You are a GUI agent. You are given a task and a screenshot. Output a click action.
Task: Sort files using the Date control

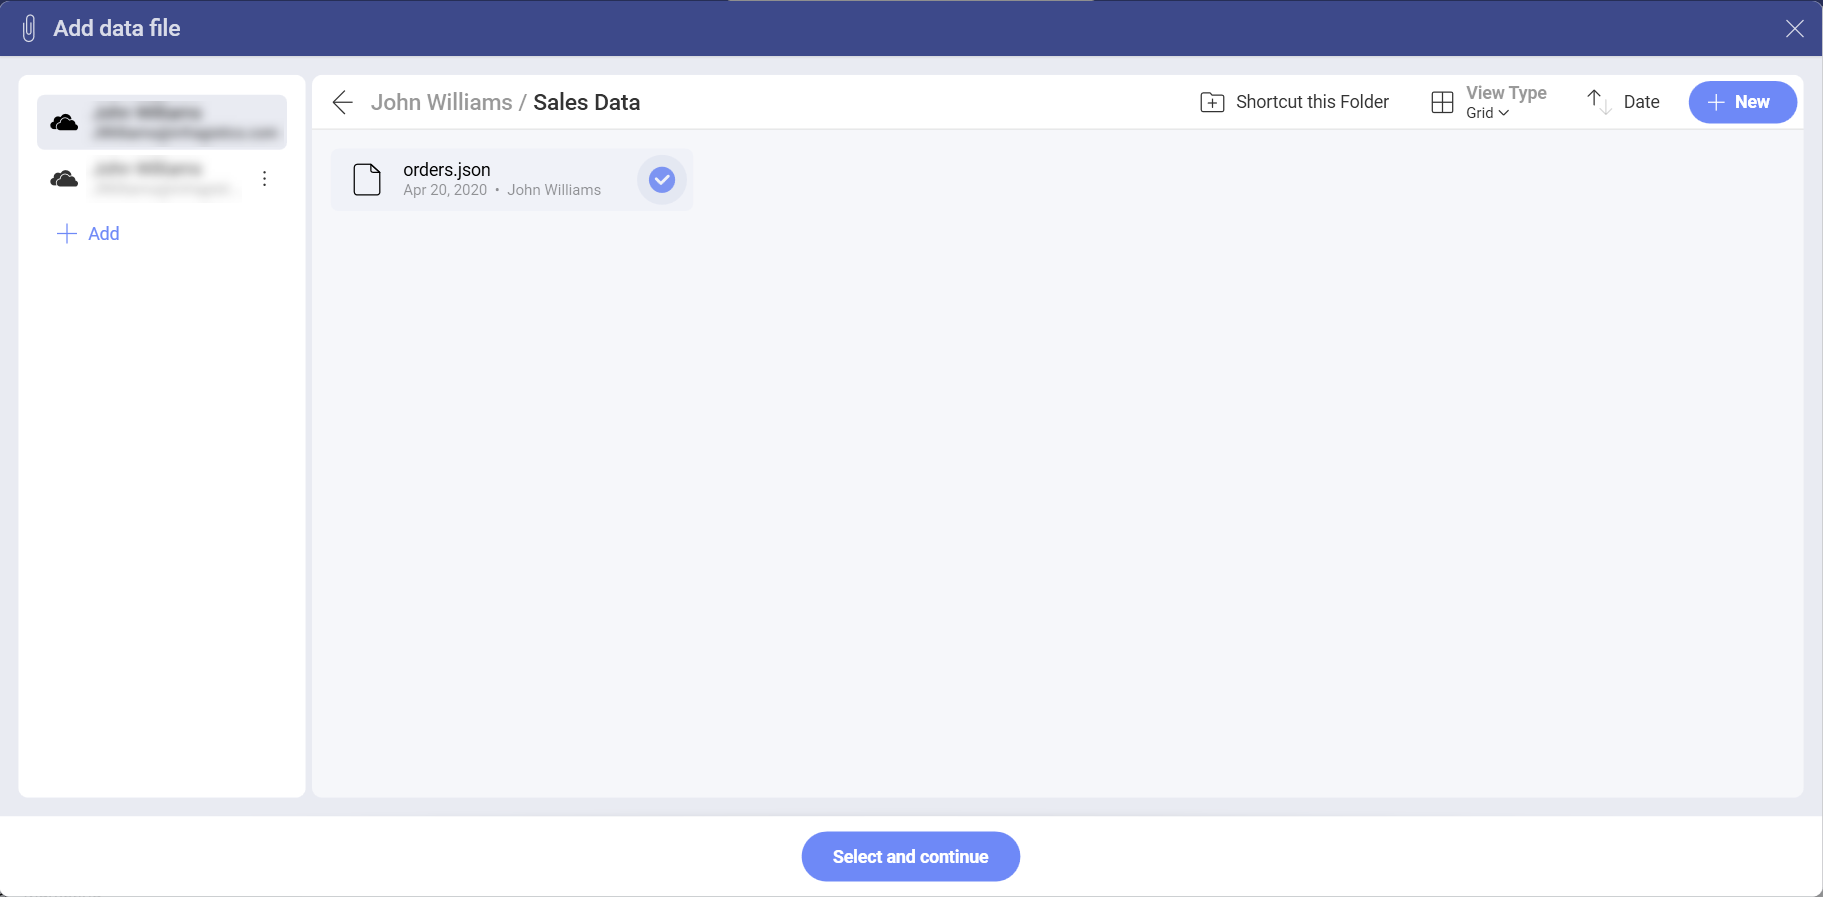point(1623,102)
